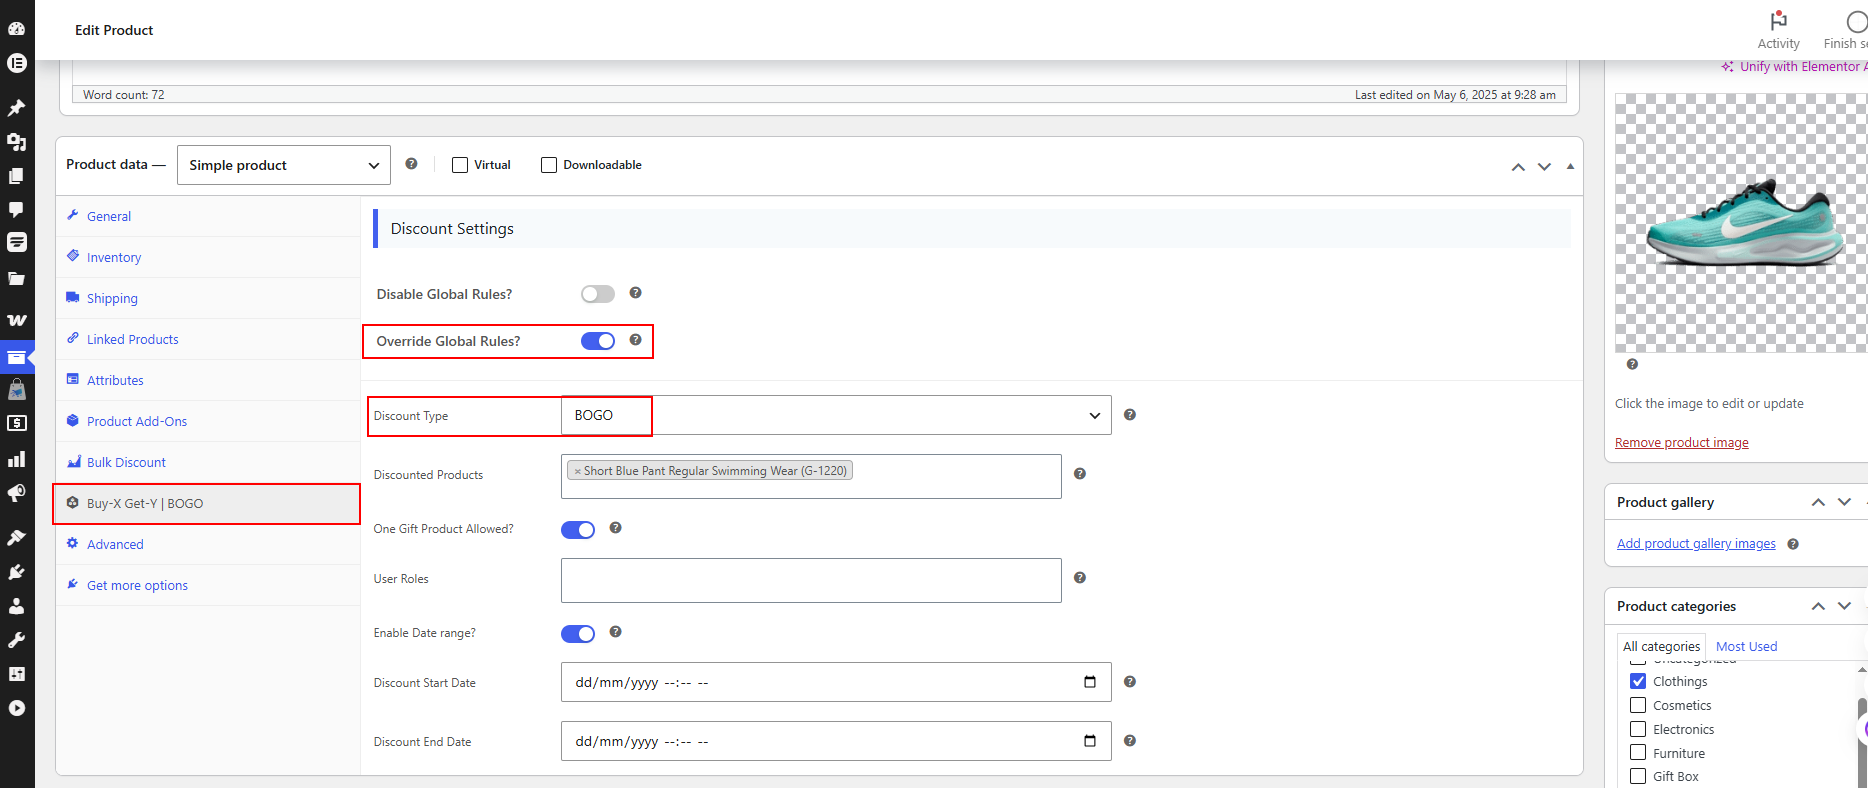
Task: Click Add product gallery images link
Action: [1696, 543]
